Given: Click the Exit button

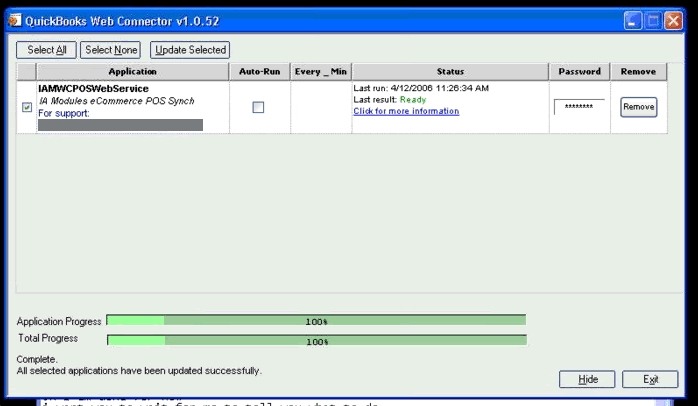Looking at the screenshot, I should coord(650,379).
